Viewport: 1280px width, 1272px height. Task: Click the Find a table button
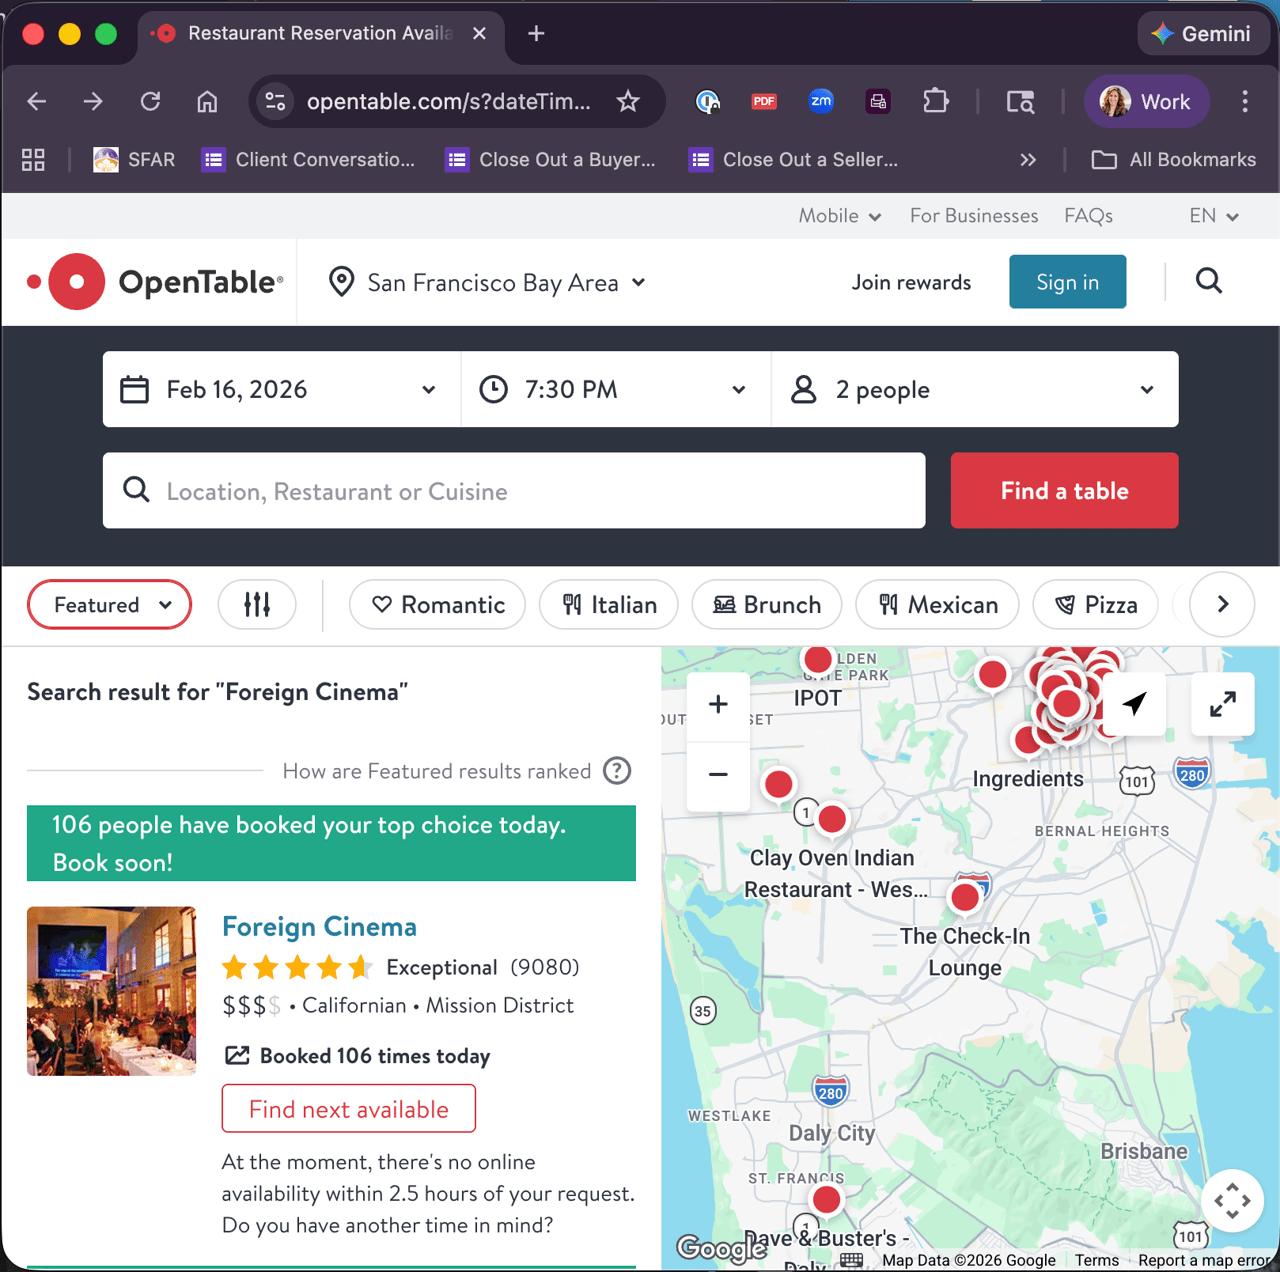coord(1064,491)
